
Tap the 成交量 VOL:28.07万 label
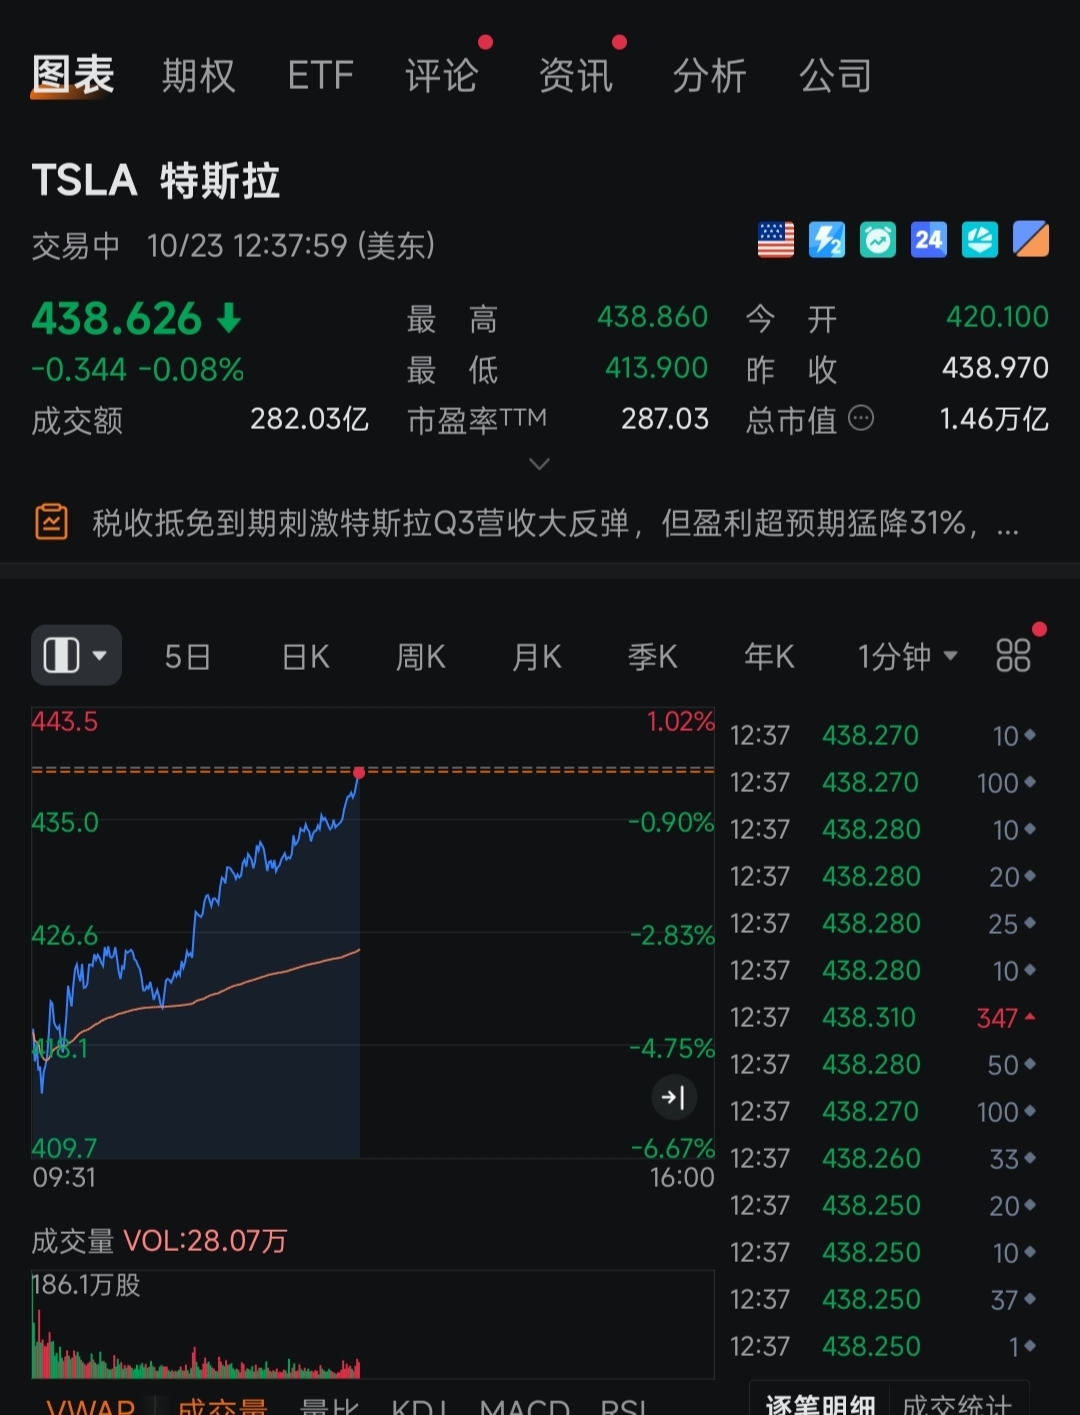[x=159, y=1241]
